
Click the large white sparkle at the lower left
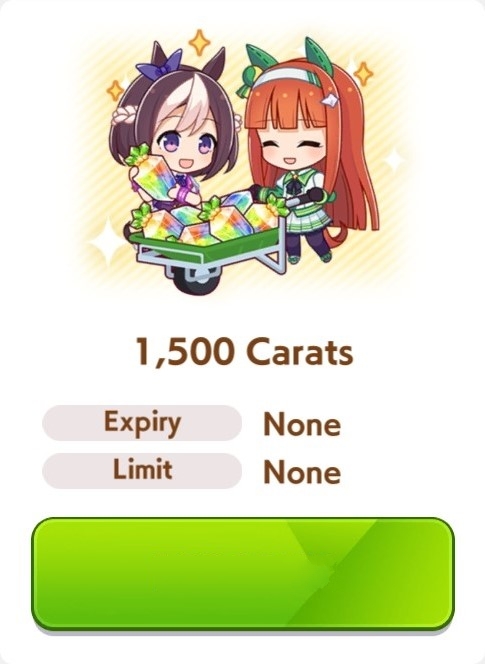pyautogui.click(x=108, y=241)
